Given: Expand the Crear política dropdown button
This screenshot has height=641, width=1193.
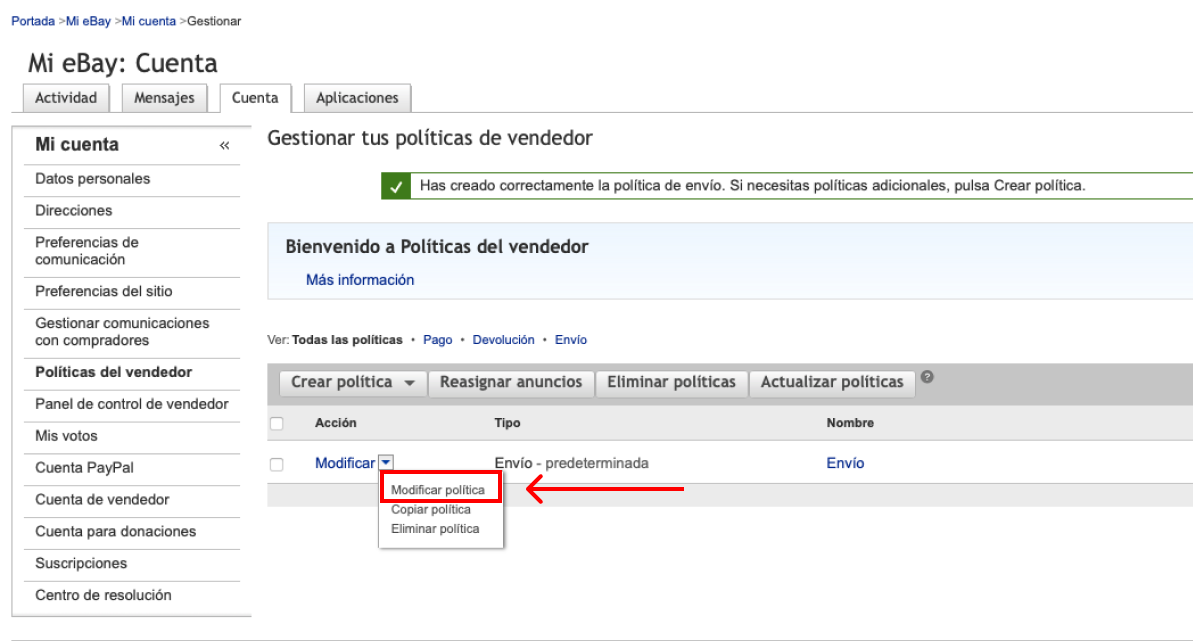Looking at the screenshot, I should point(352,382).
